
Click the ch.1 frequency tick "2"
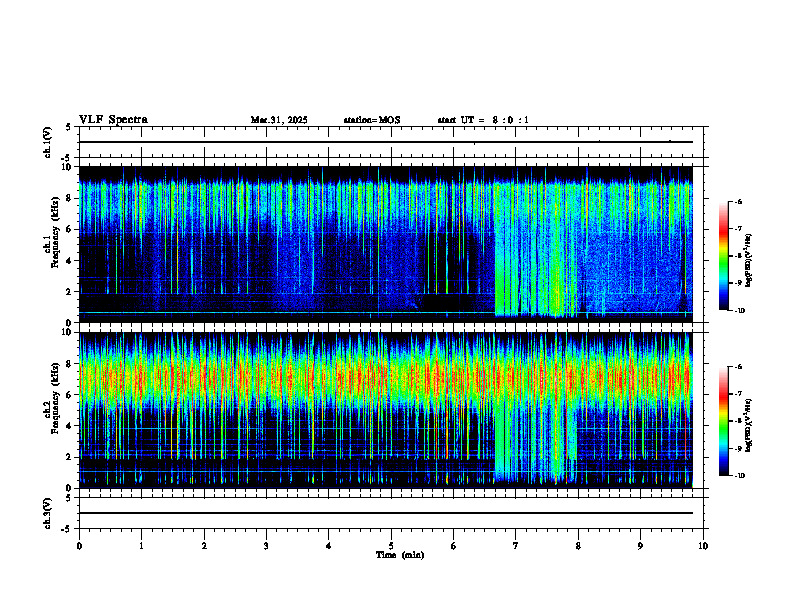pyautogui.click(x=69, y=292)
